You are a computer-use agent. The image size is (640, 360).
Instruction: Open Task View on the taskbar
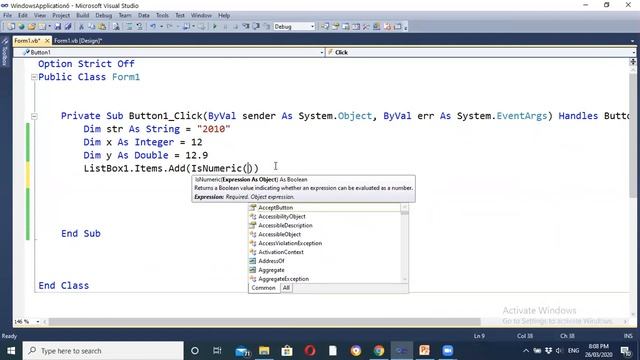point(217,351)
